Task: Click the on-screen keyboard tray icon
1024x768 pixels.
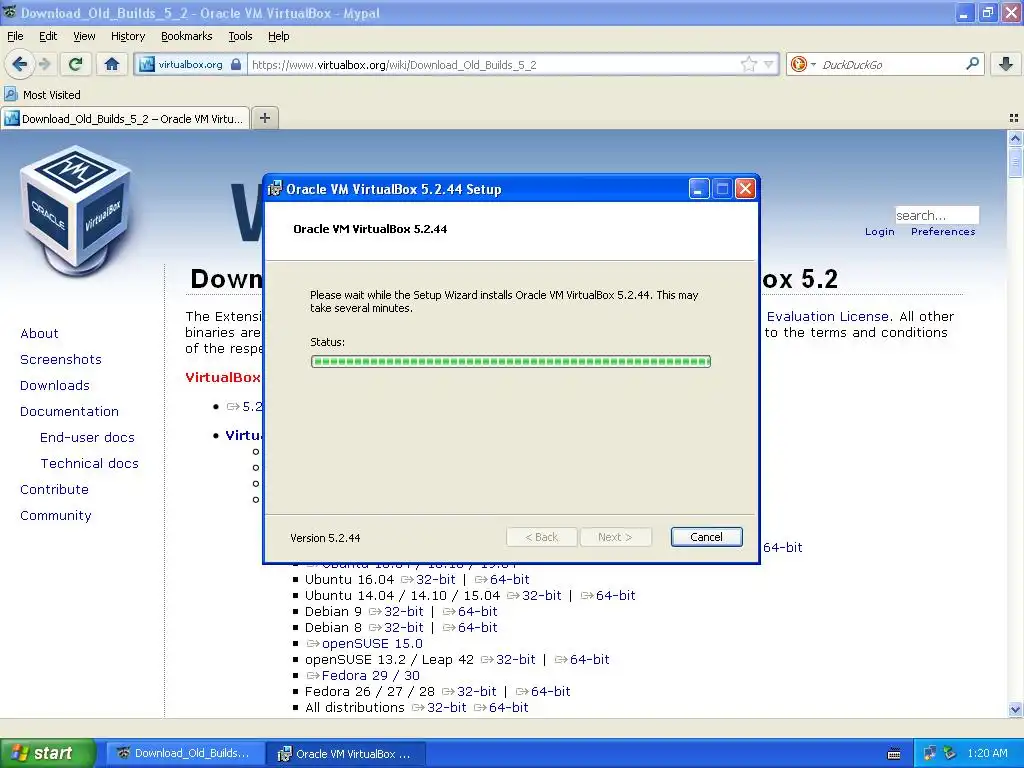Action: click(895, 754)
